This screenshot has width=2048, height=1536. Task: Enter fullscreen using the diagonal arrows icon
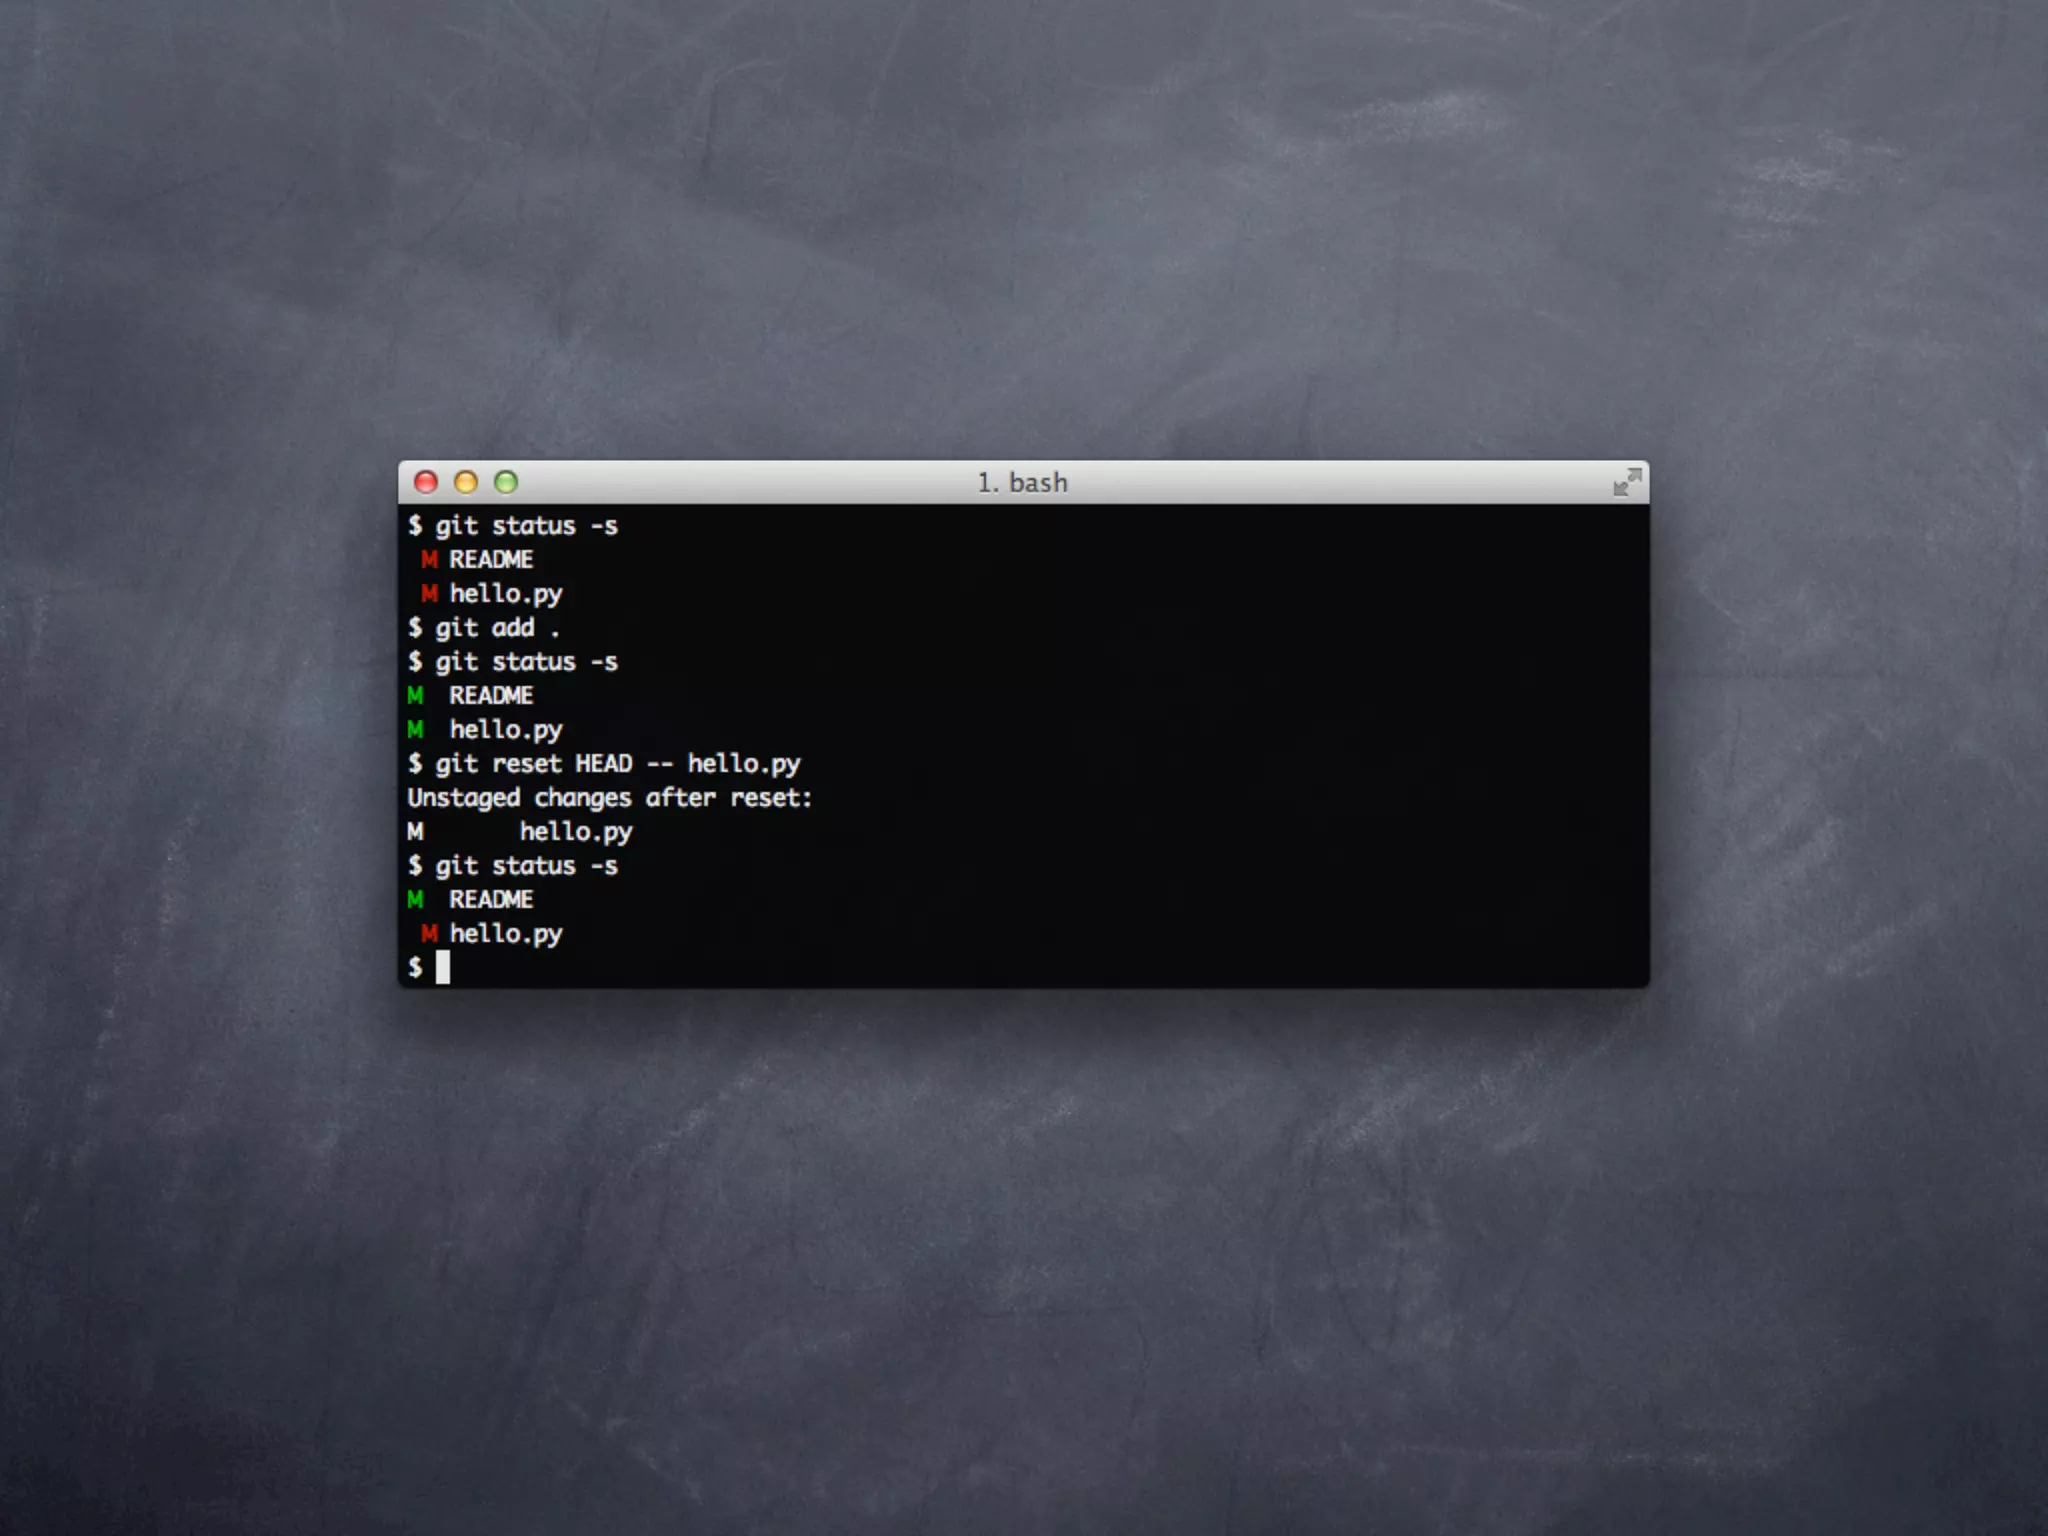(1627, 483)
